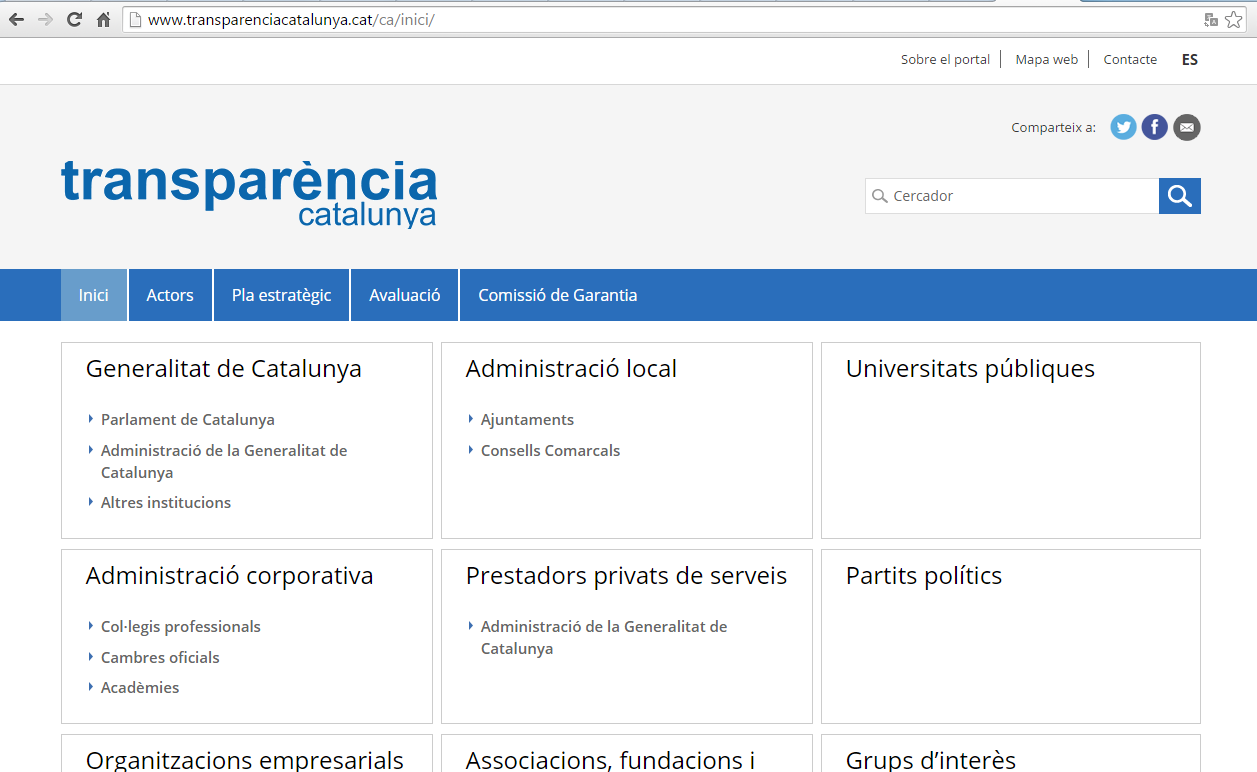Open the Avaluació section
The image size is (1257, 772).
click(404, 295)
